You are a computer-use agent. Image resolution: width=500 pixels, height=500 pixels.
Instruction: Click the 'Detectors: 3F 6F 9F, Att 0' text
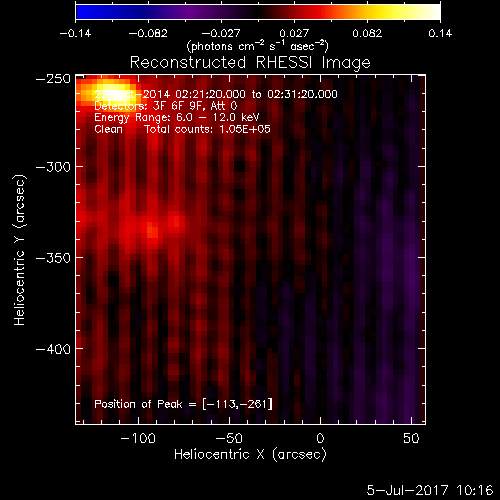coord(166,106)
